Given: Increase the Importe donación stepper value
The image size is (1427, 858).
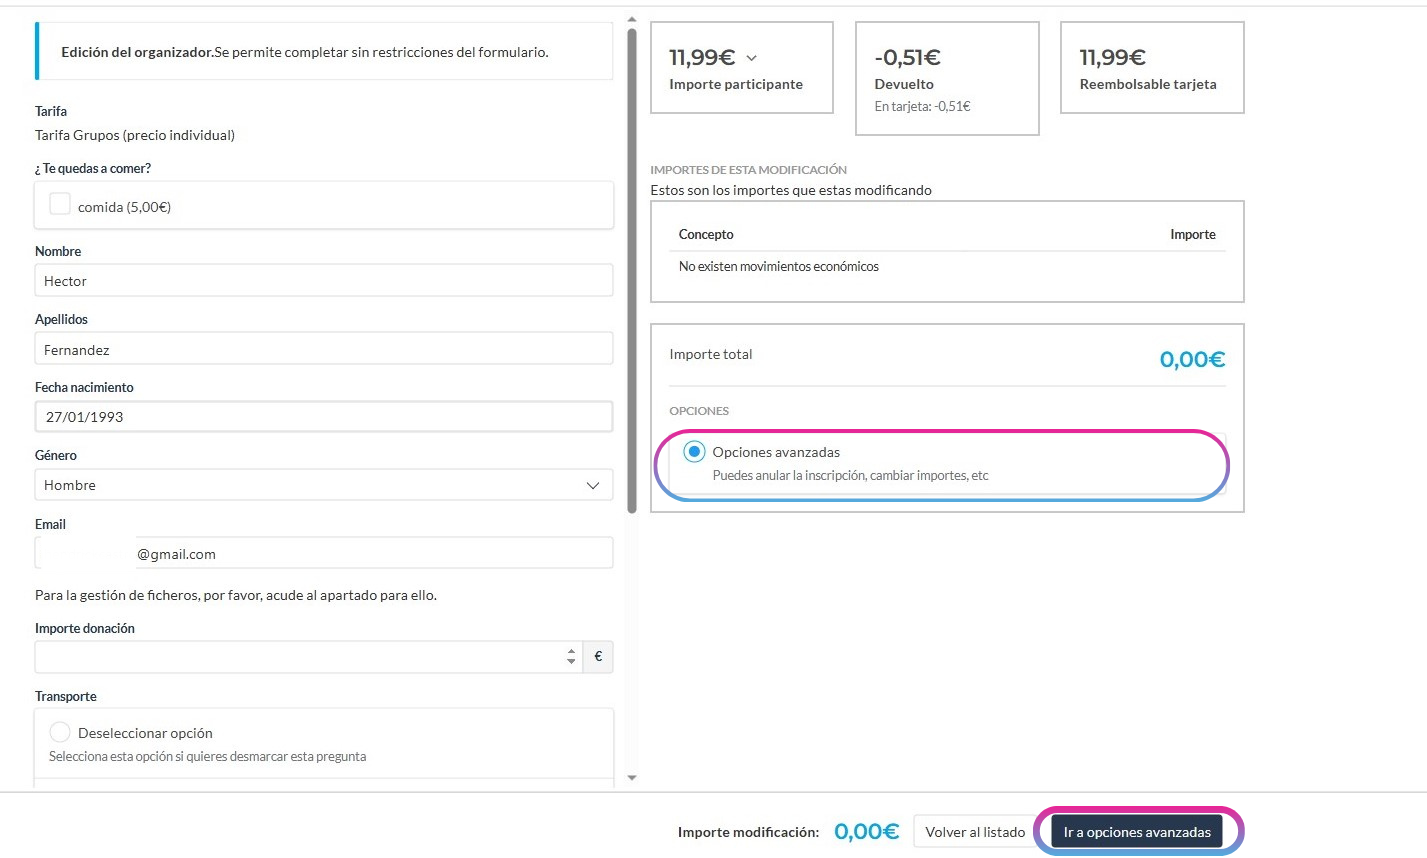Looking at the screenshot, I should [x=572, y=651].
